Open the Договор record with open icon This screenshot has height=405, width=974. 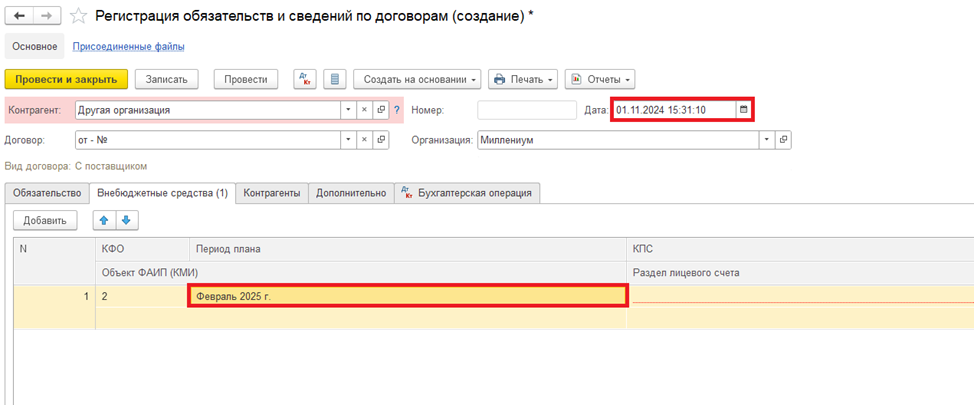(381, 140)
